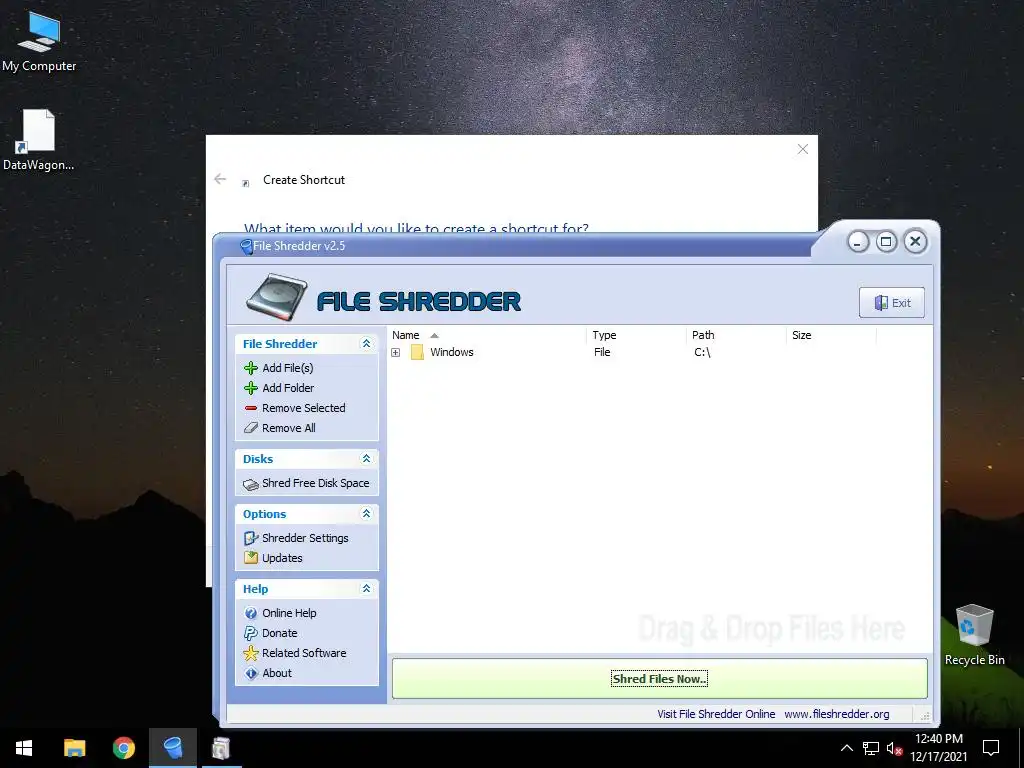
Task: Click the Updates icon in Options
Action: 251,558
